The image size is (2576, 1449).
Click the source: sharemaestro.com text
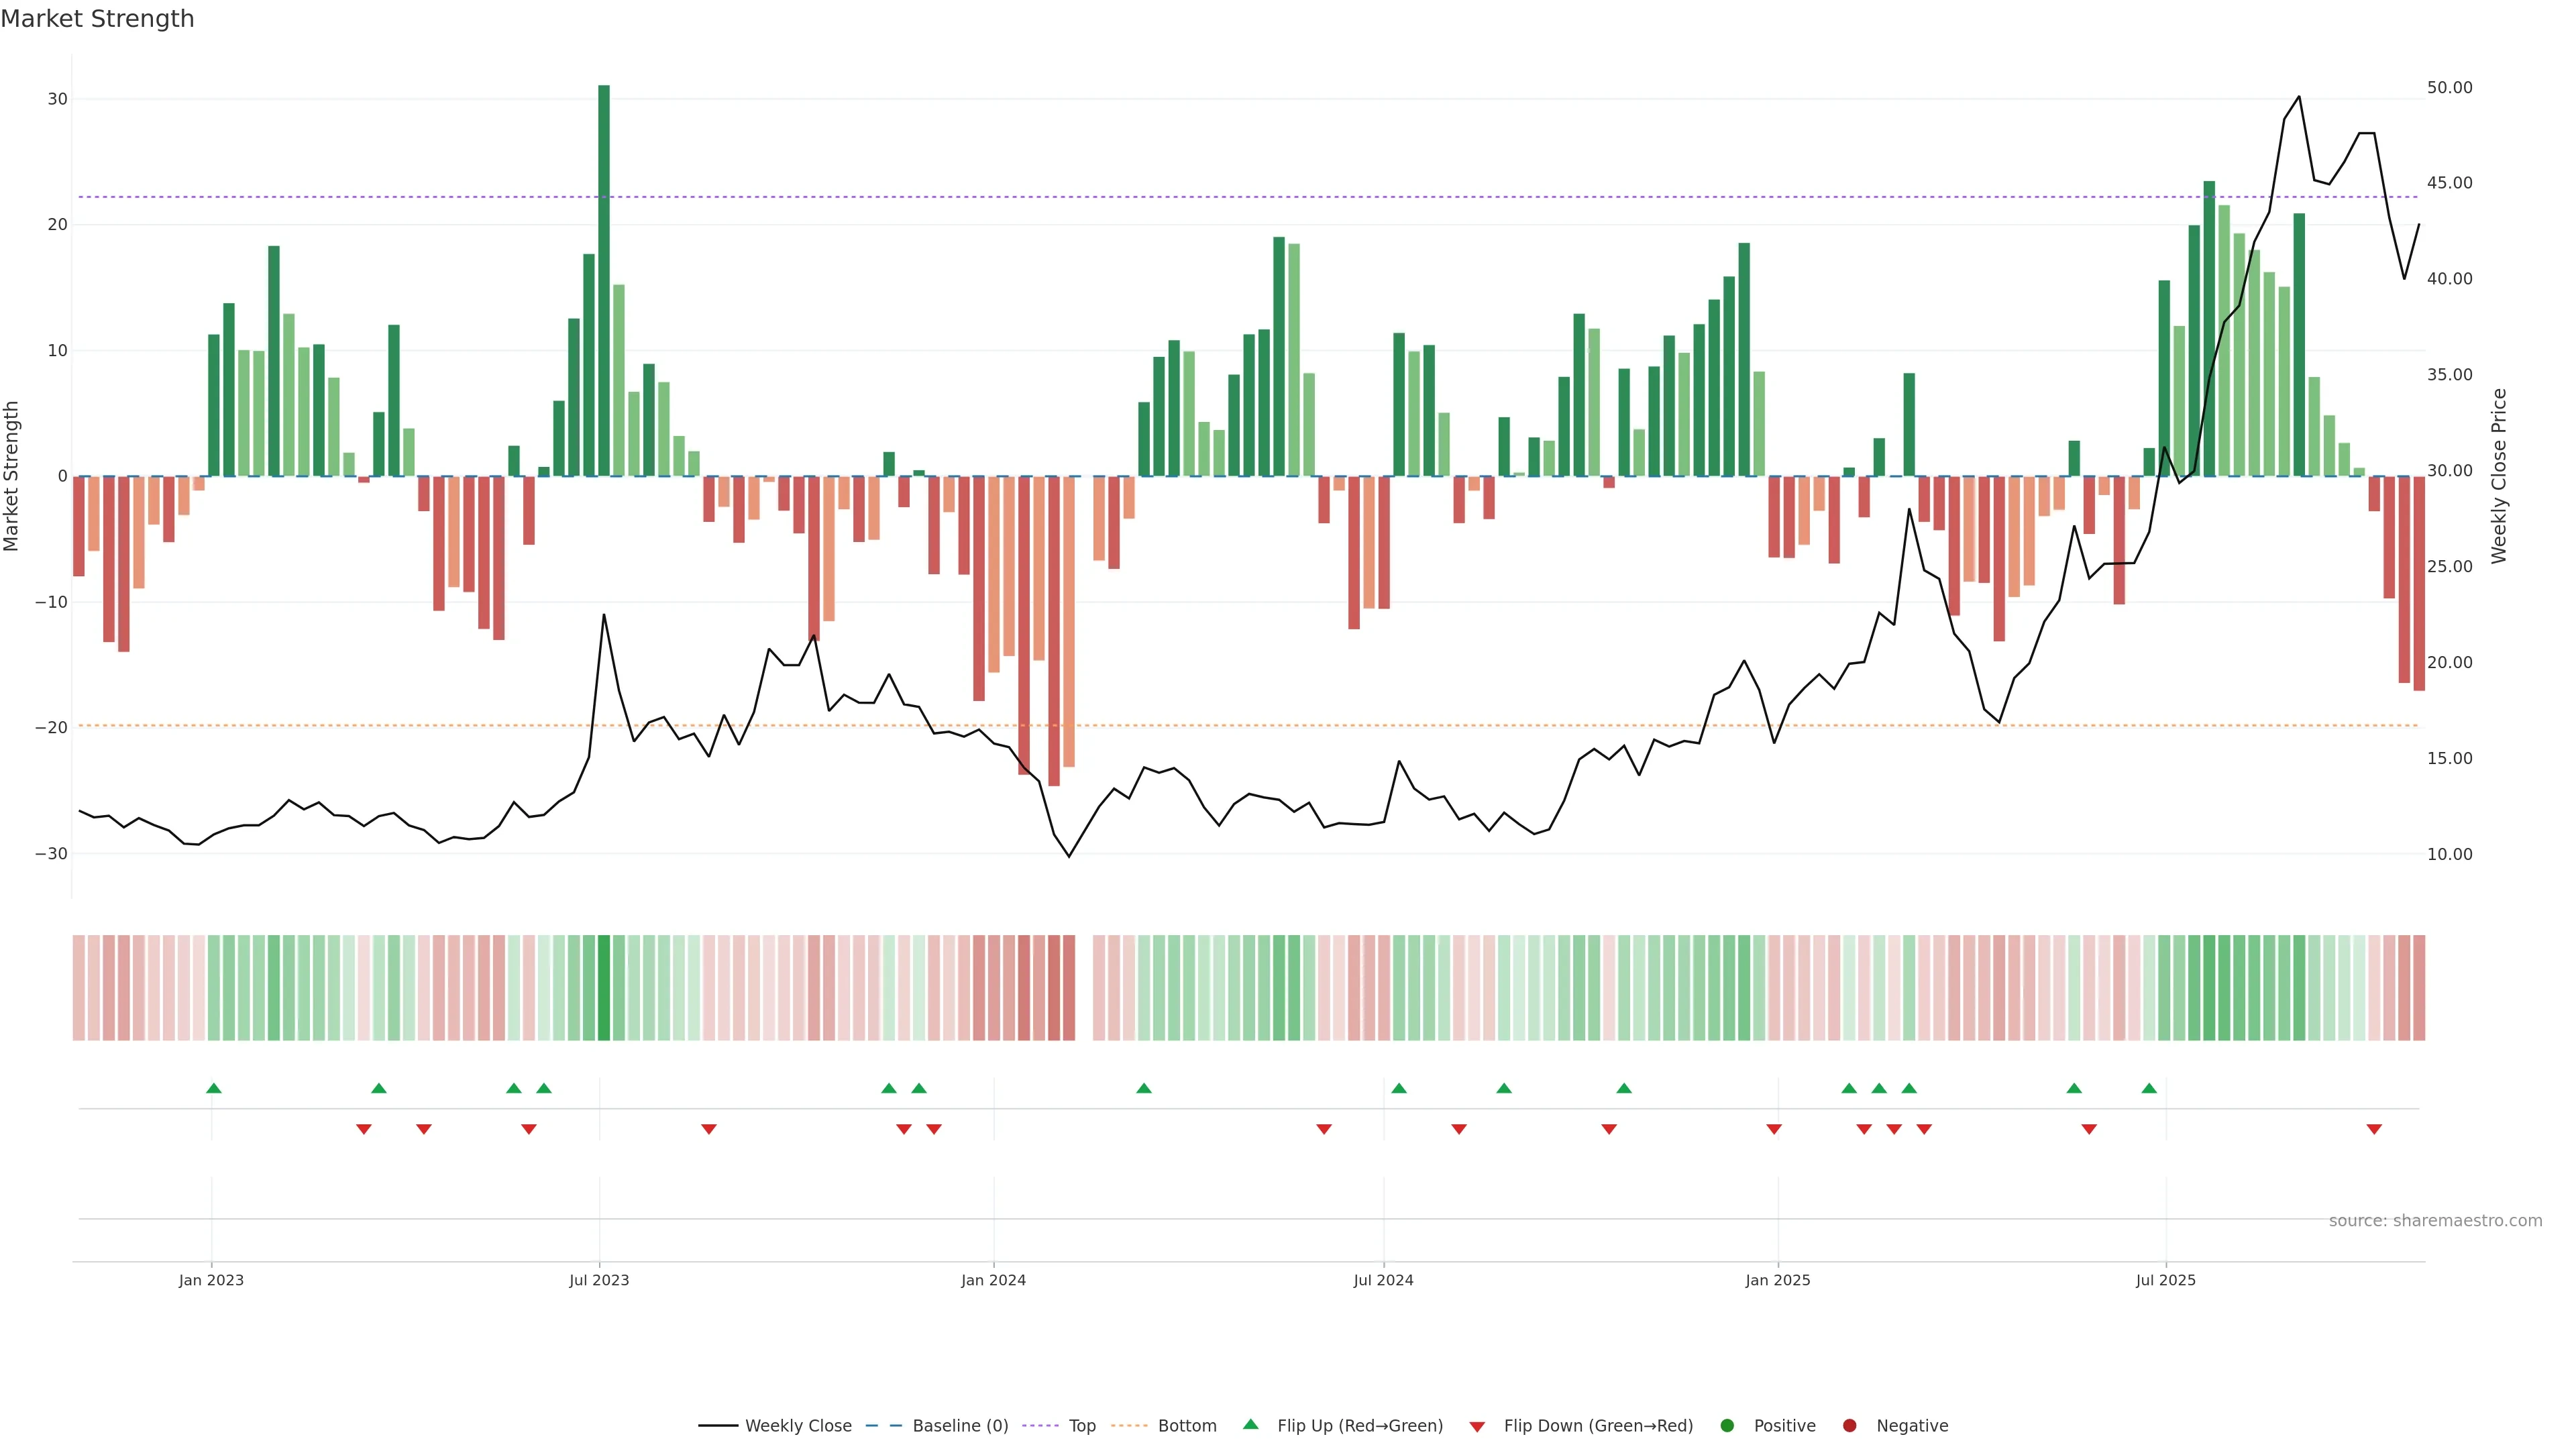click(x=2435, y=1221)
